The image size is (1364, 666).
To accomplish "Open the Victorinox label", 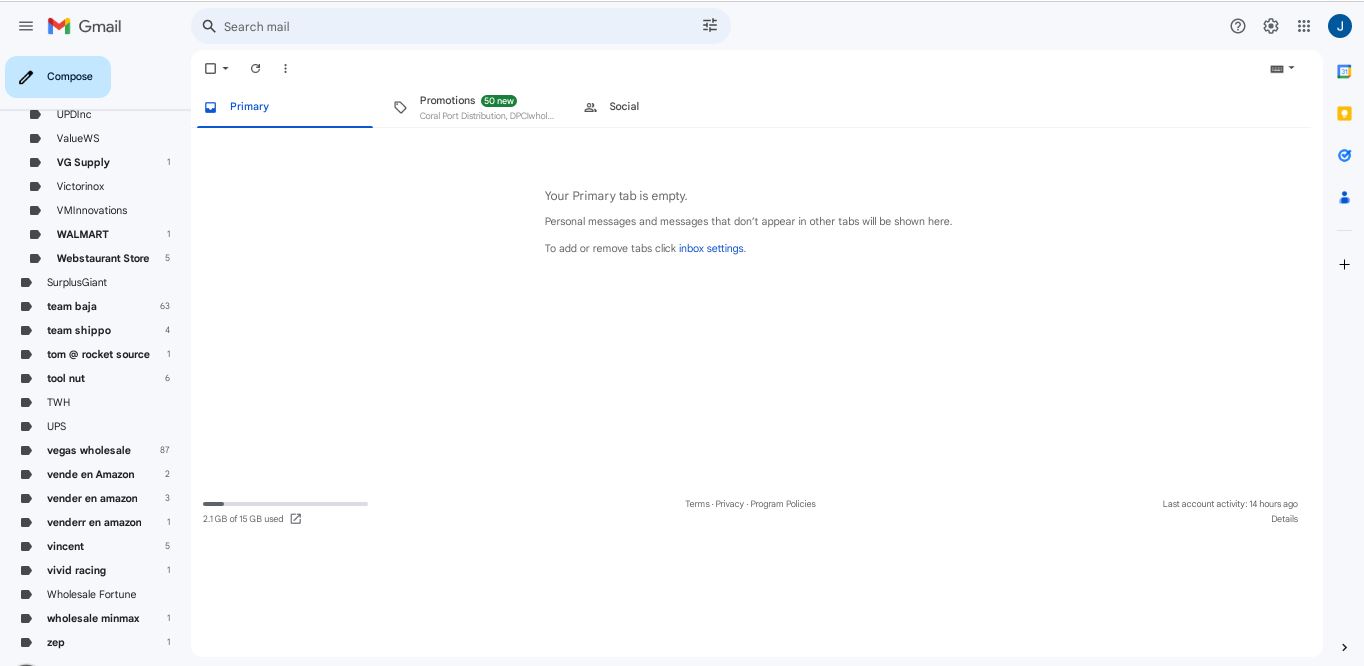I will (x=80, y=186).
